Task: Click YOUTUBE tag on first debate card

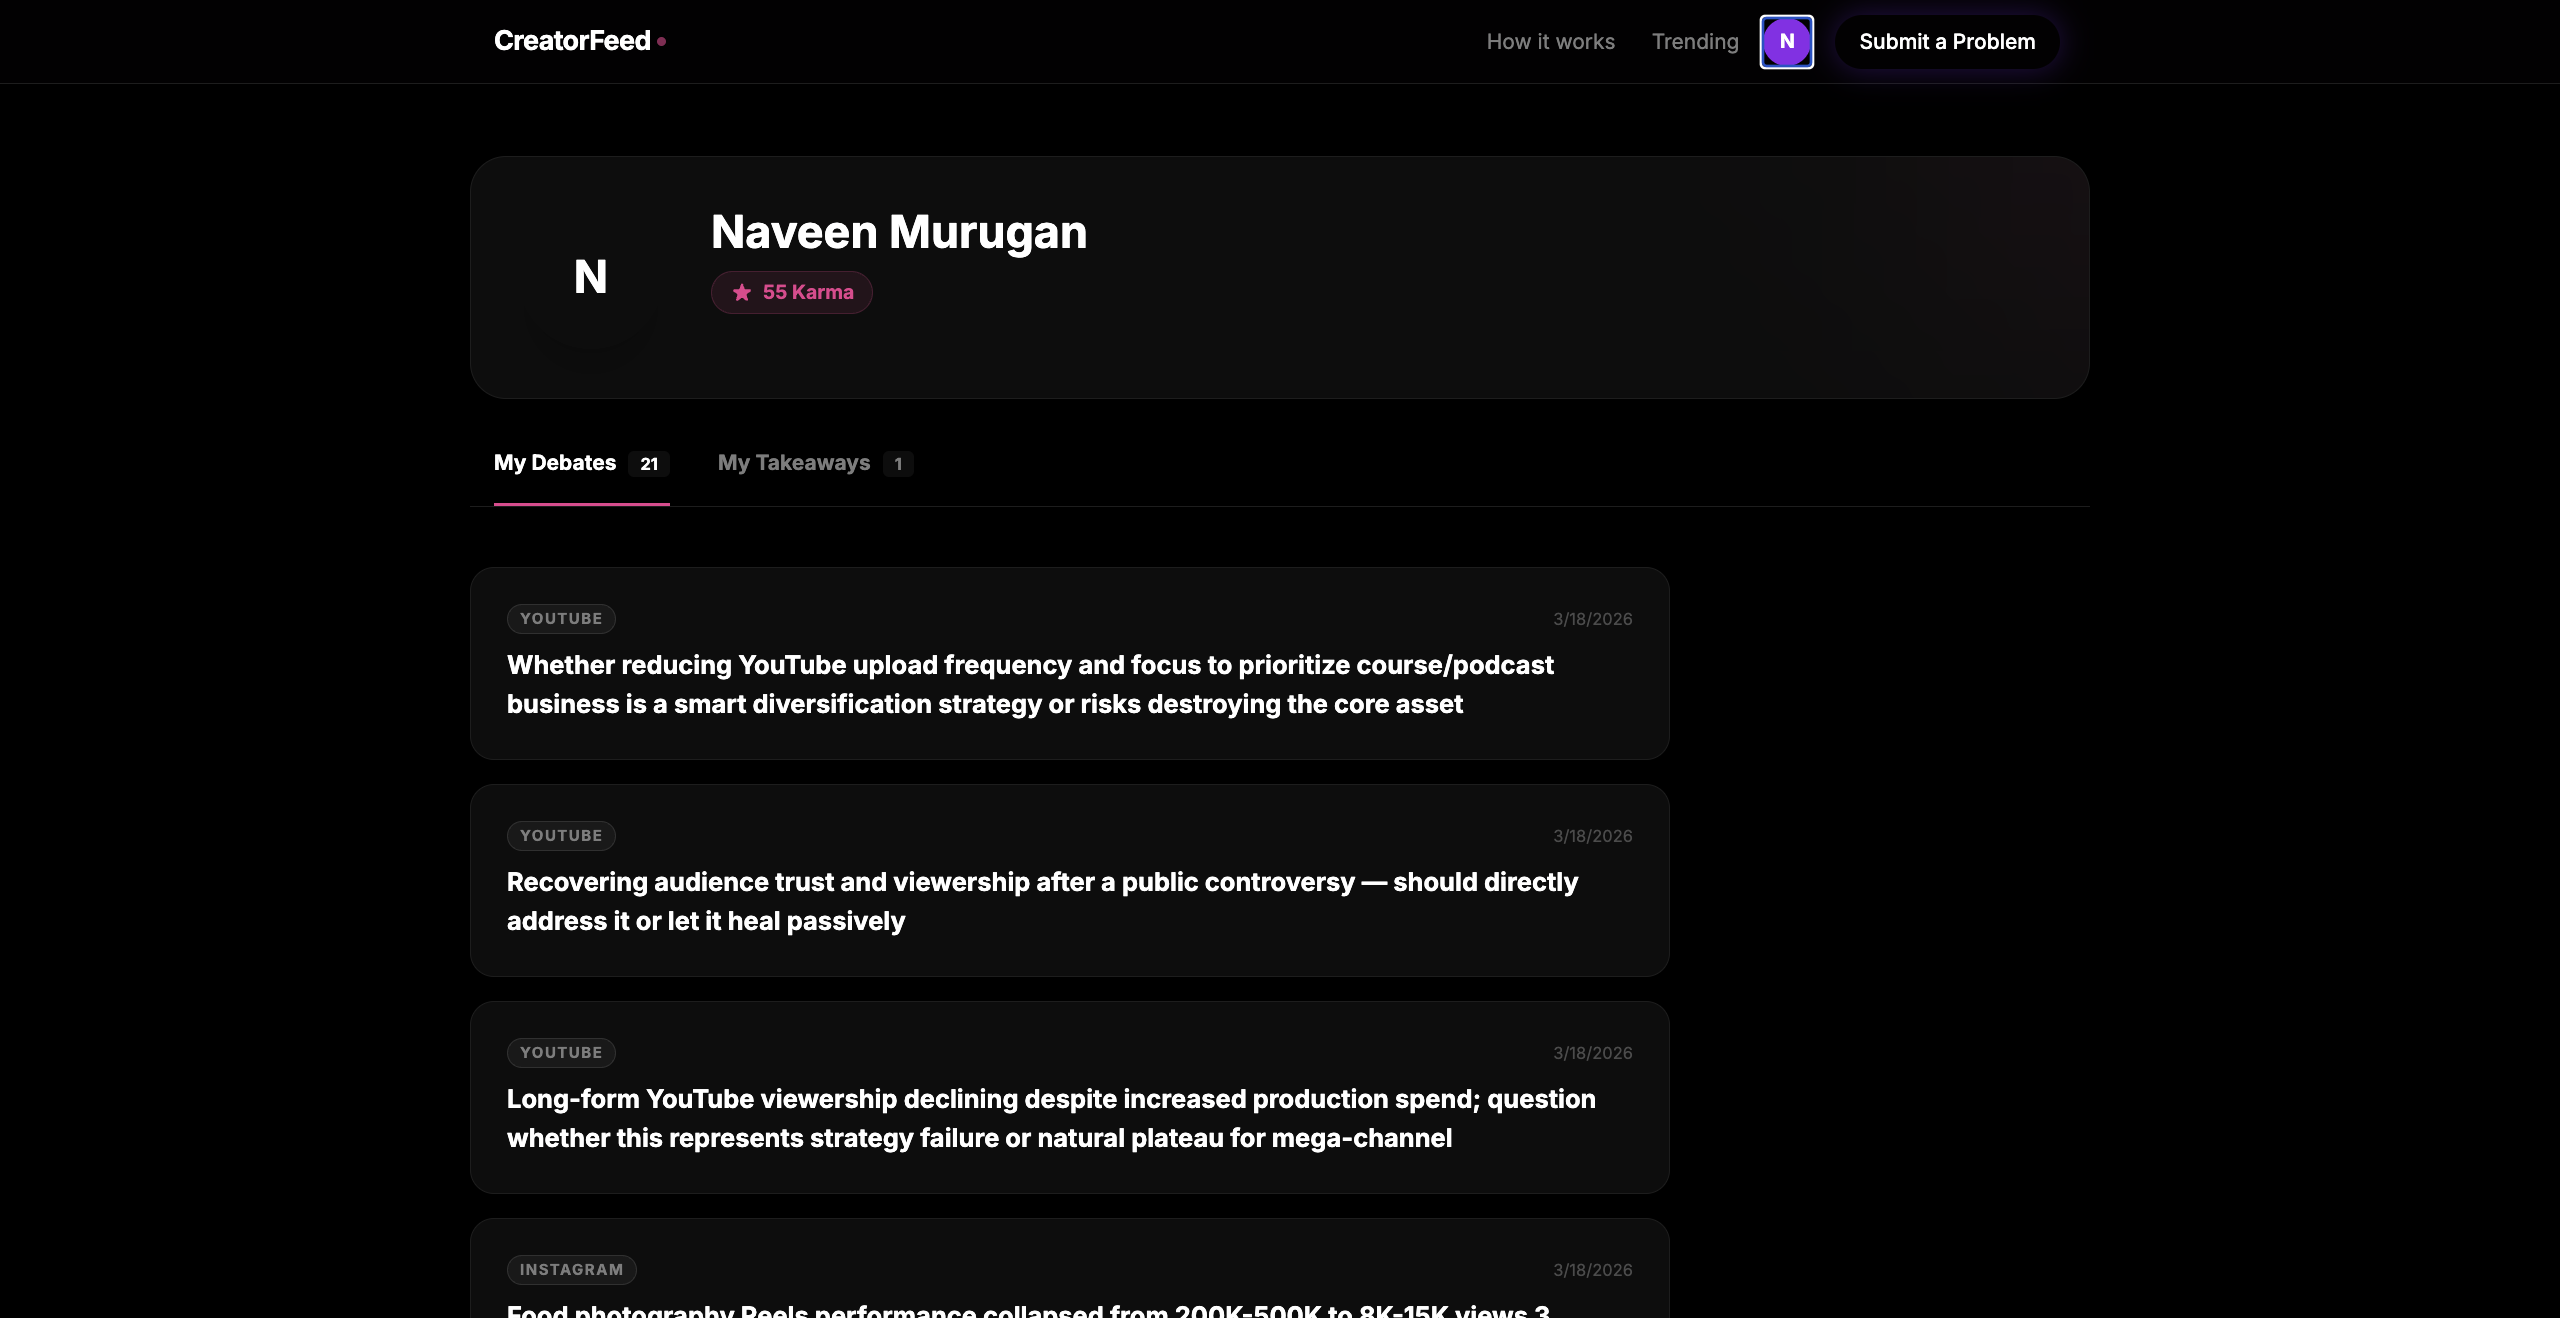Action: tap(561, 619)
